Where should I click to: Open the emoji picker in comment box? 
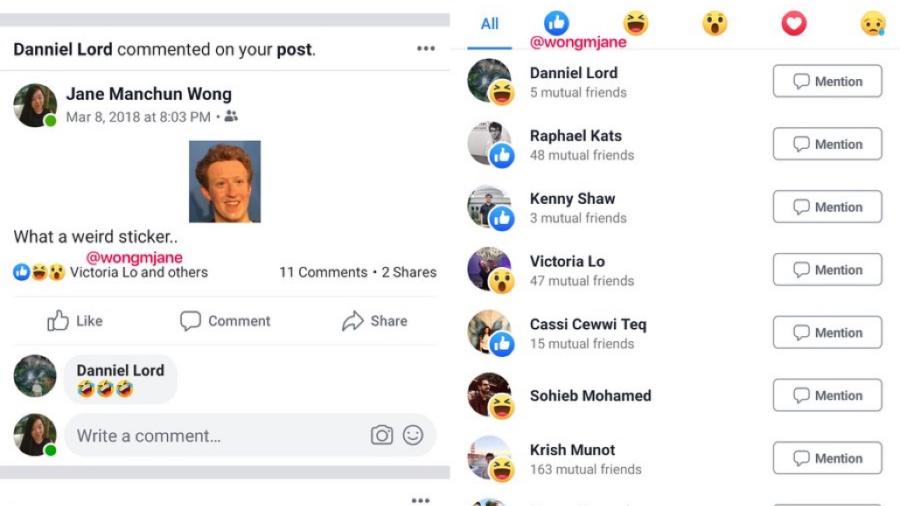[x=413, y=435]
